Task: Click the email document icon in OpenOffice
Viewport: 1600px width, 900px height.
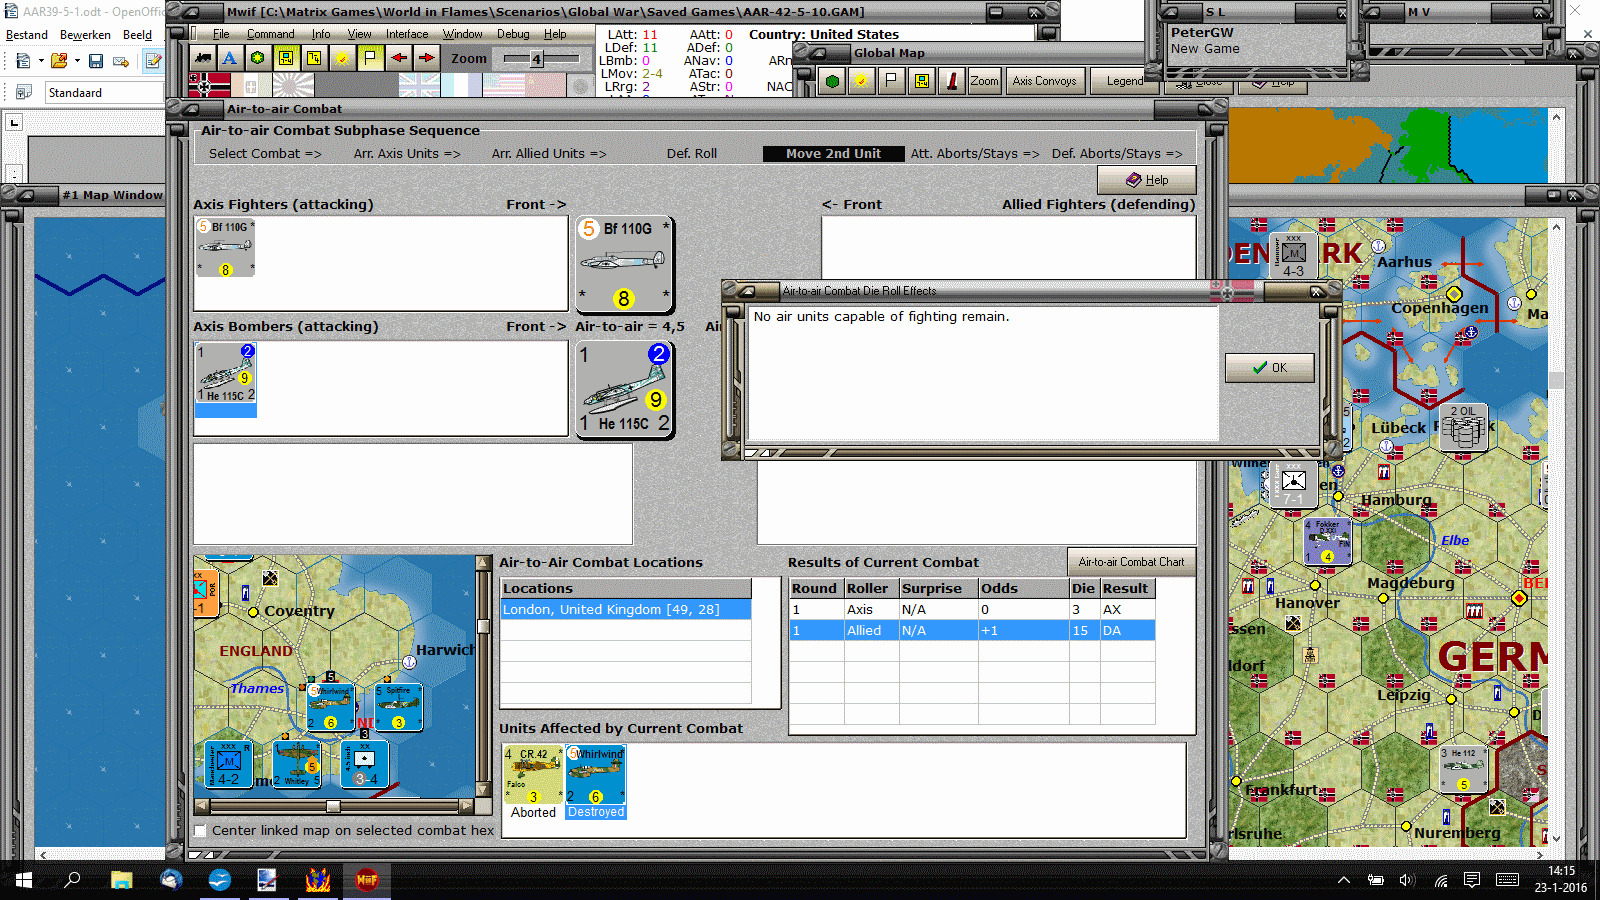Action: [121, 61]
